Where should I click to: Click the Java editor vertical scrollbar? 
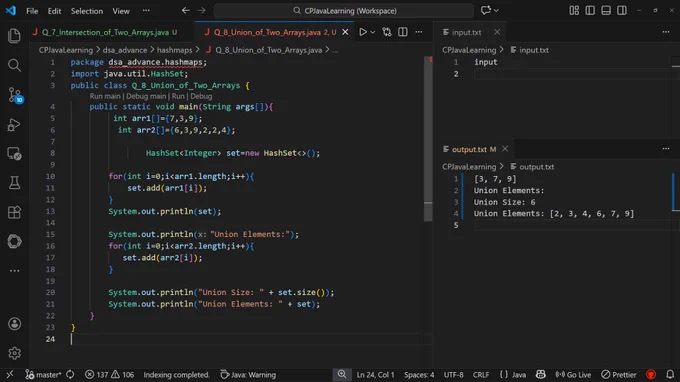428,139
